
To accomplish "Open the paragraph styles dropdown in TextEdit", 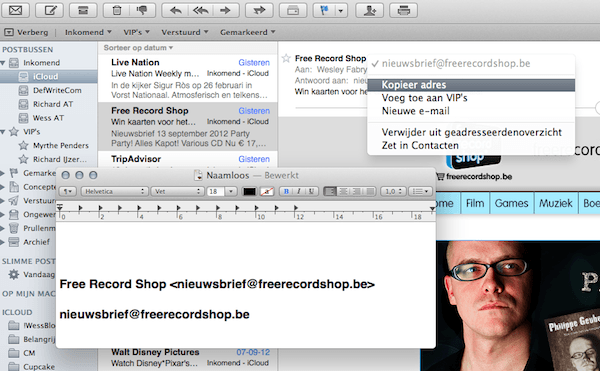I will pyautogui.click(x=68, y=191).
